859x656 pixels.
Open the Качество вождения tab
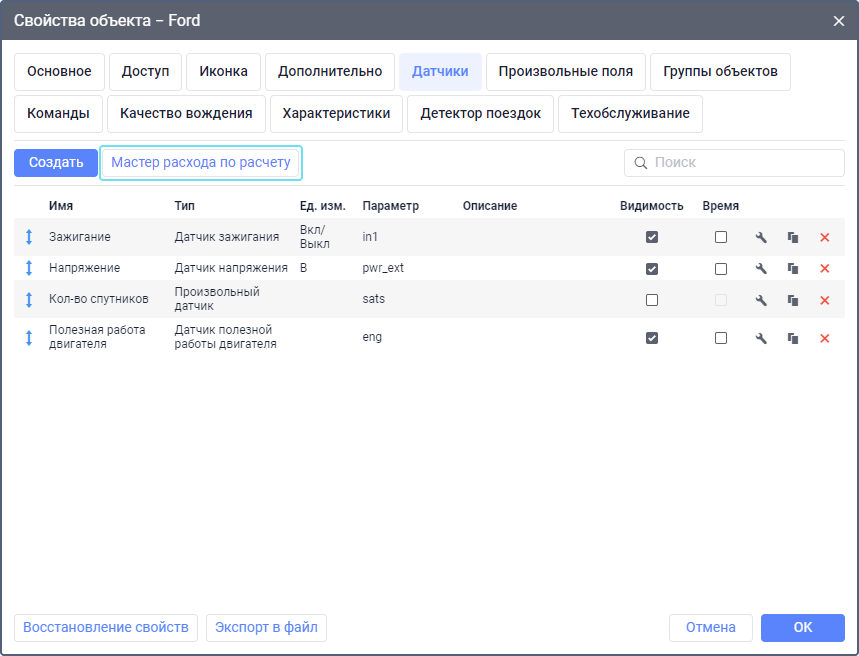[x=186, y=114]
